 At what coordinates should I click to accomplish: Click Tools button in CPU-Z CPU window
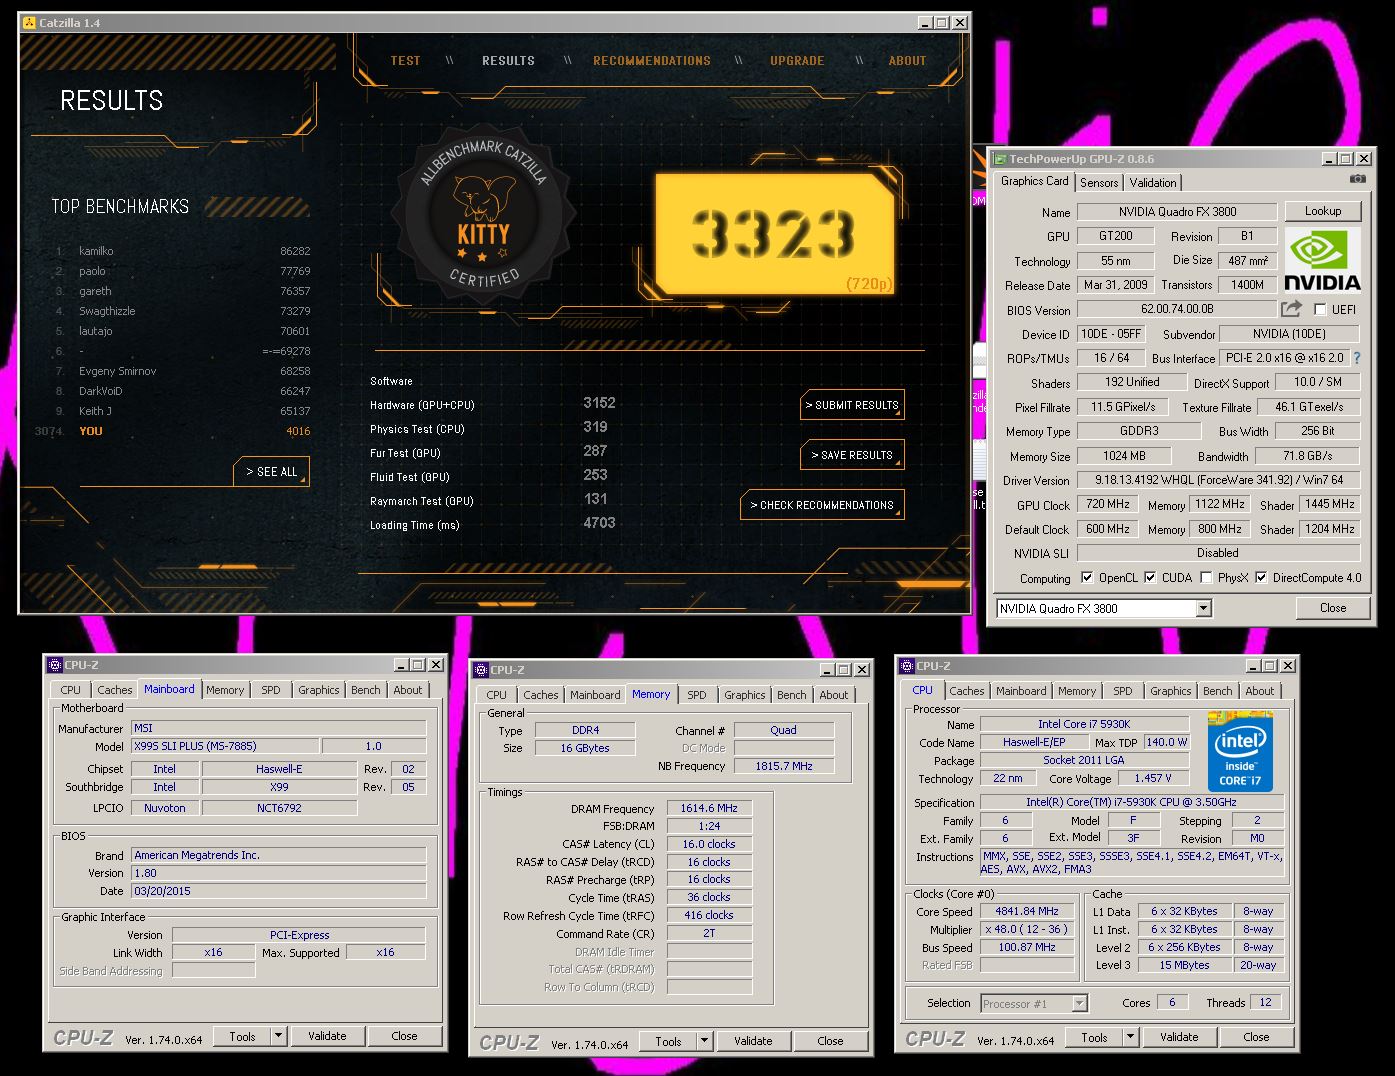1094,1037
